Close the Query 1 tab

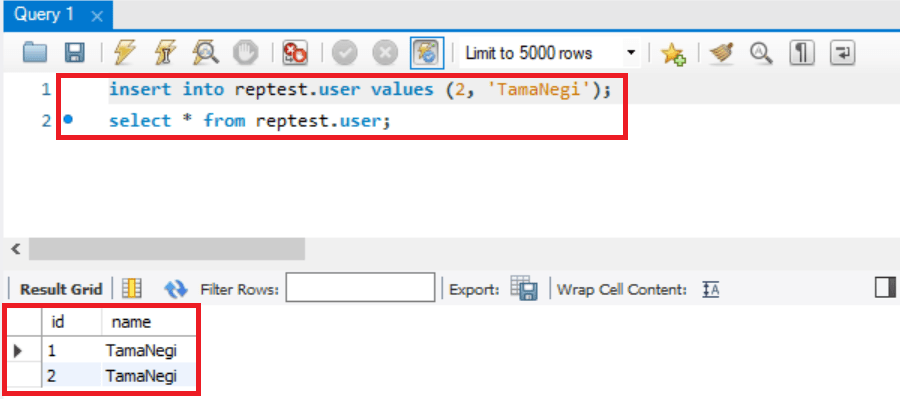97,16
